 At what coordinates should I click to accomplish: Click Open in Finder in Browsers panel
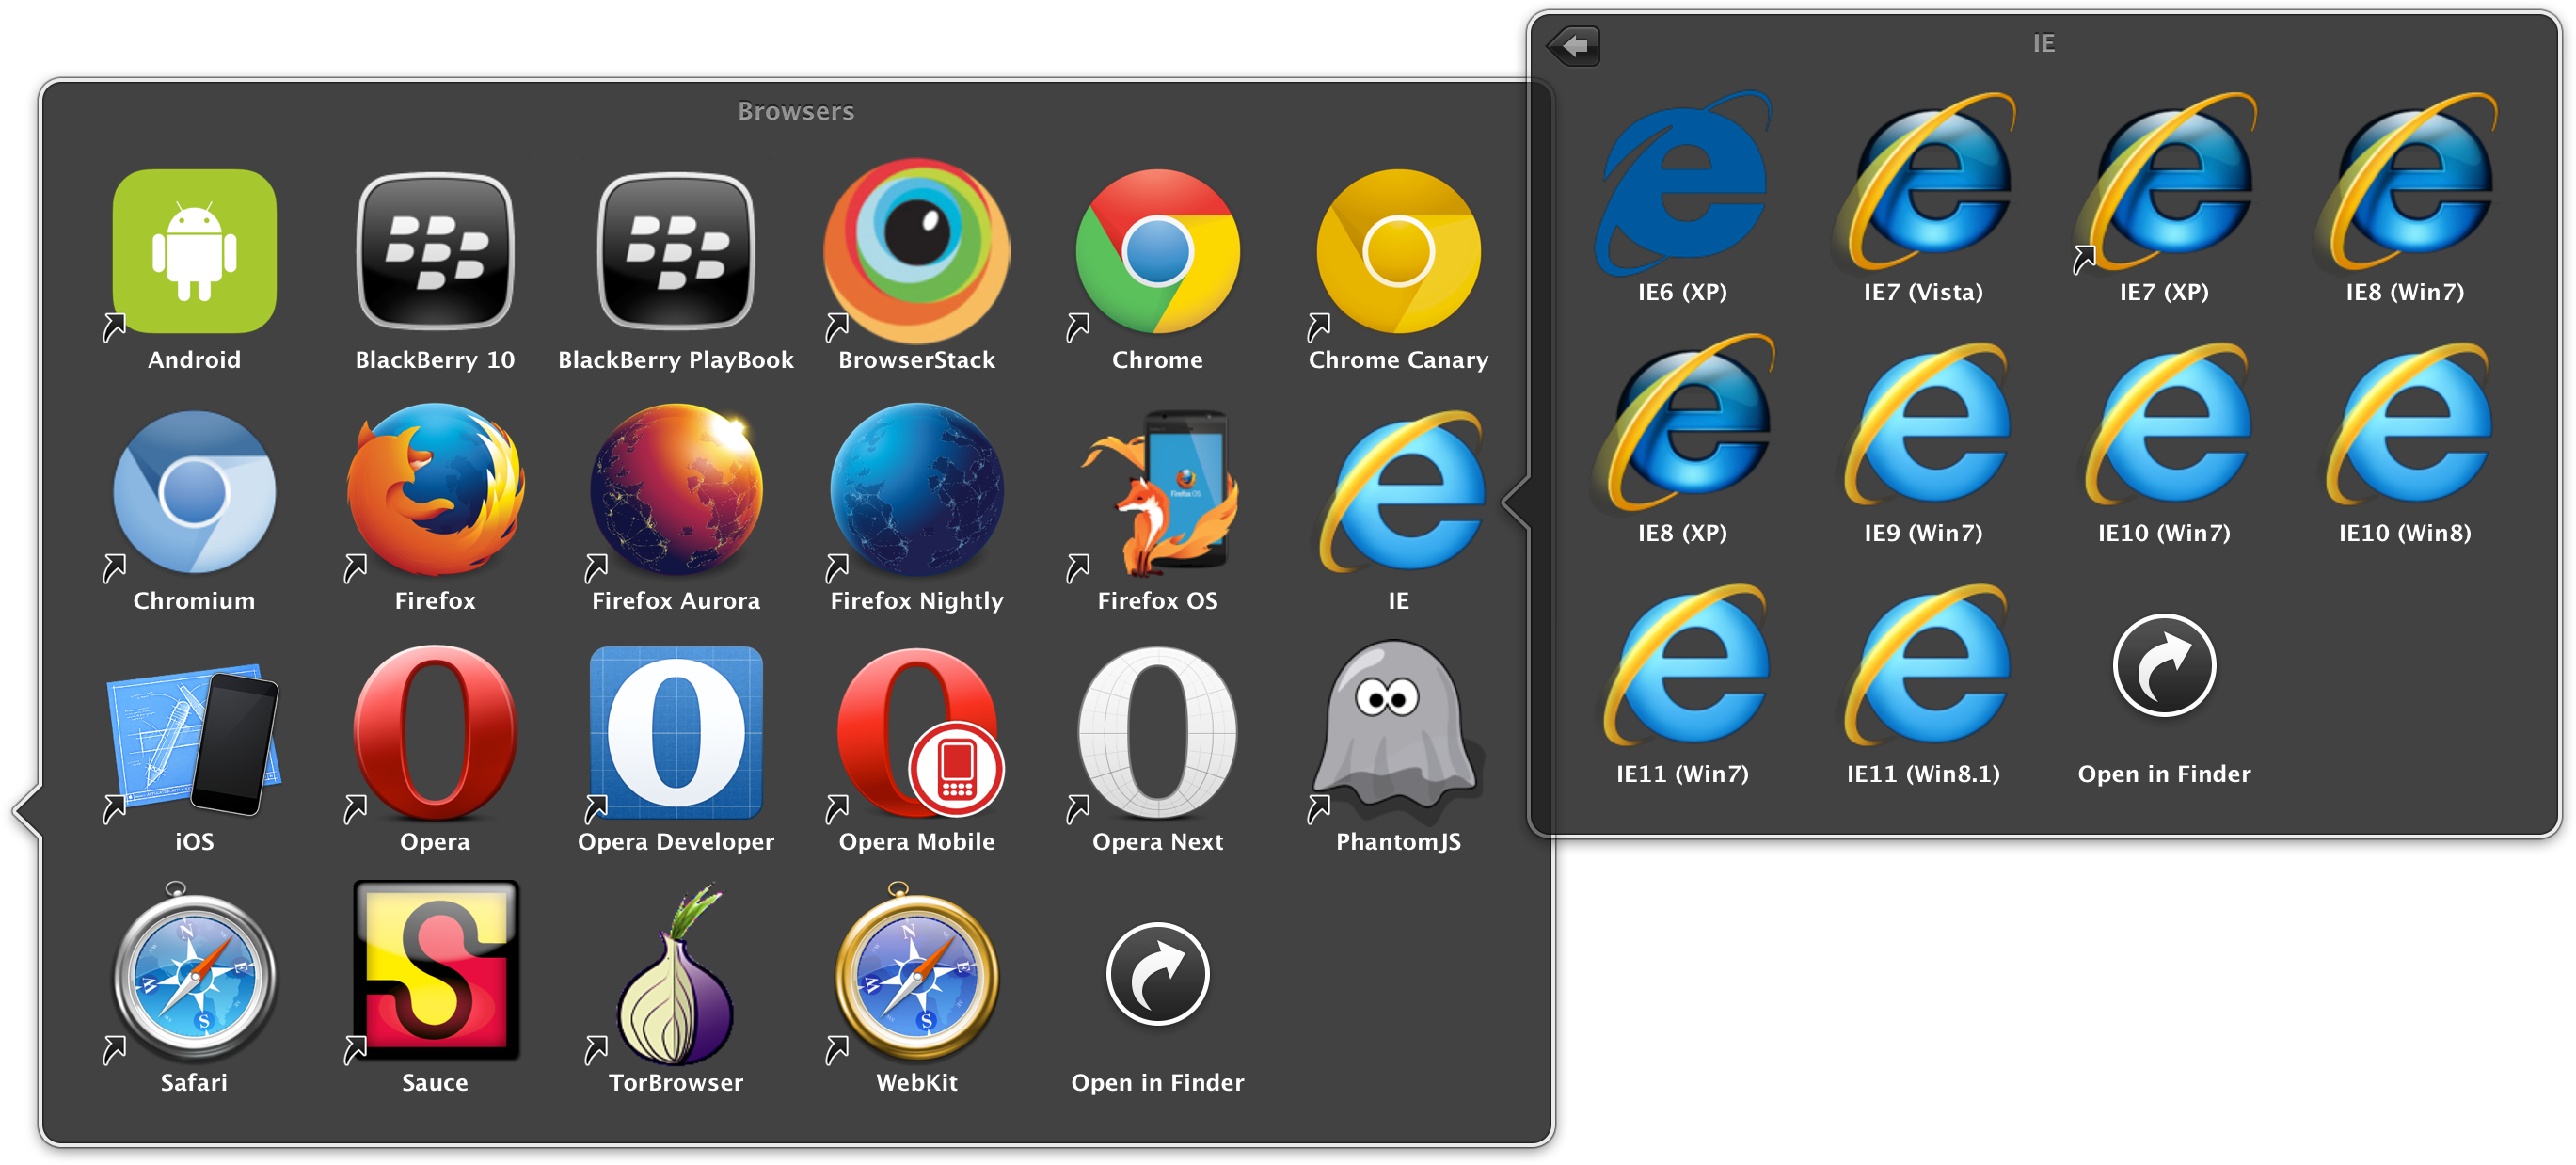point(1157,974)
